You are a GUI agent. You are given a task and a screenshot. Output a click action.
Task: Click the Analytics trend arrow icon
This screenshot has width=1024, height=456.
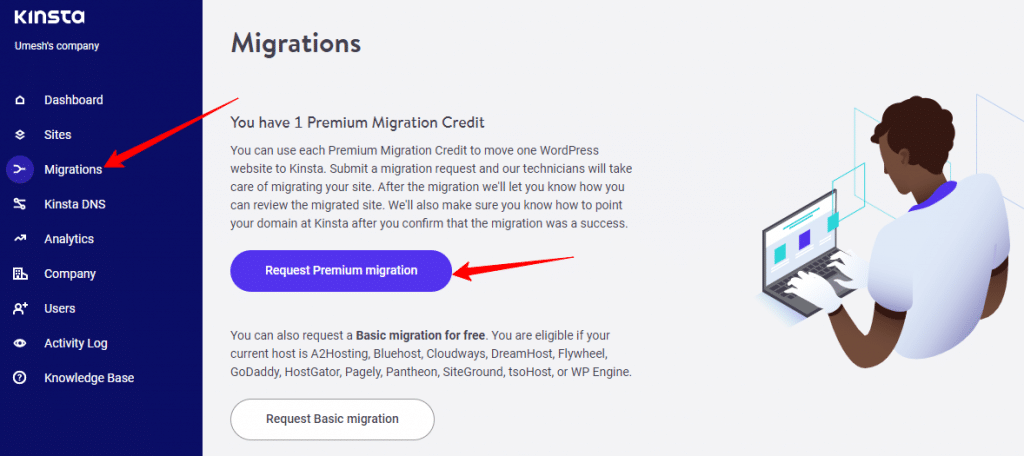coord(20,238)
